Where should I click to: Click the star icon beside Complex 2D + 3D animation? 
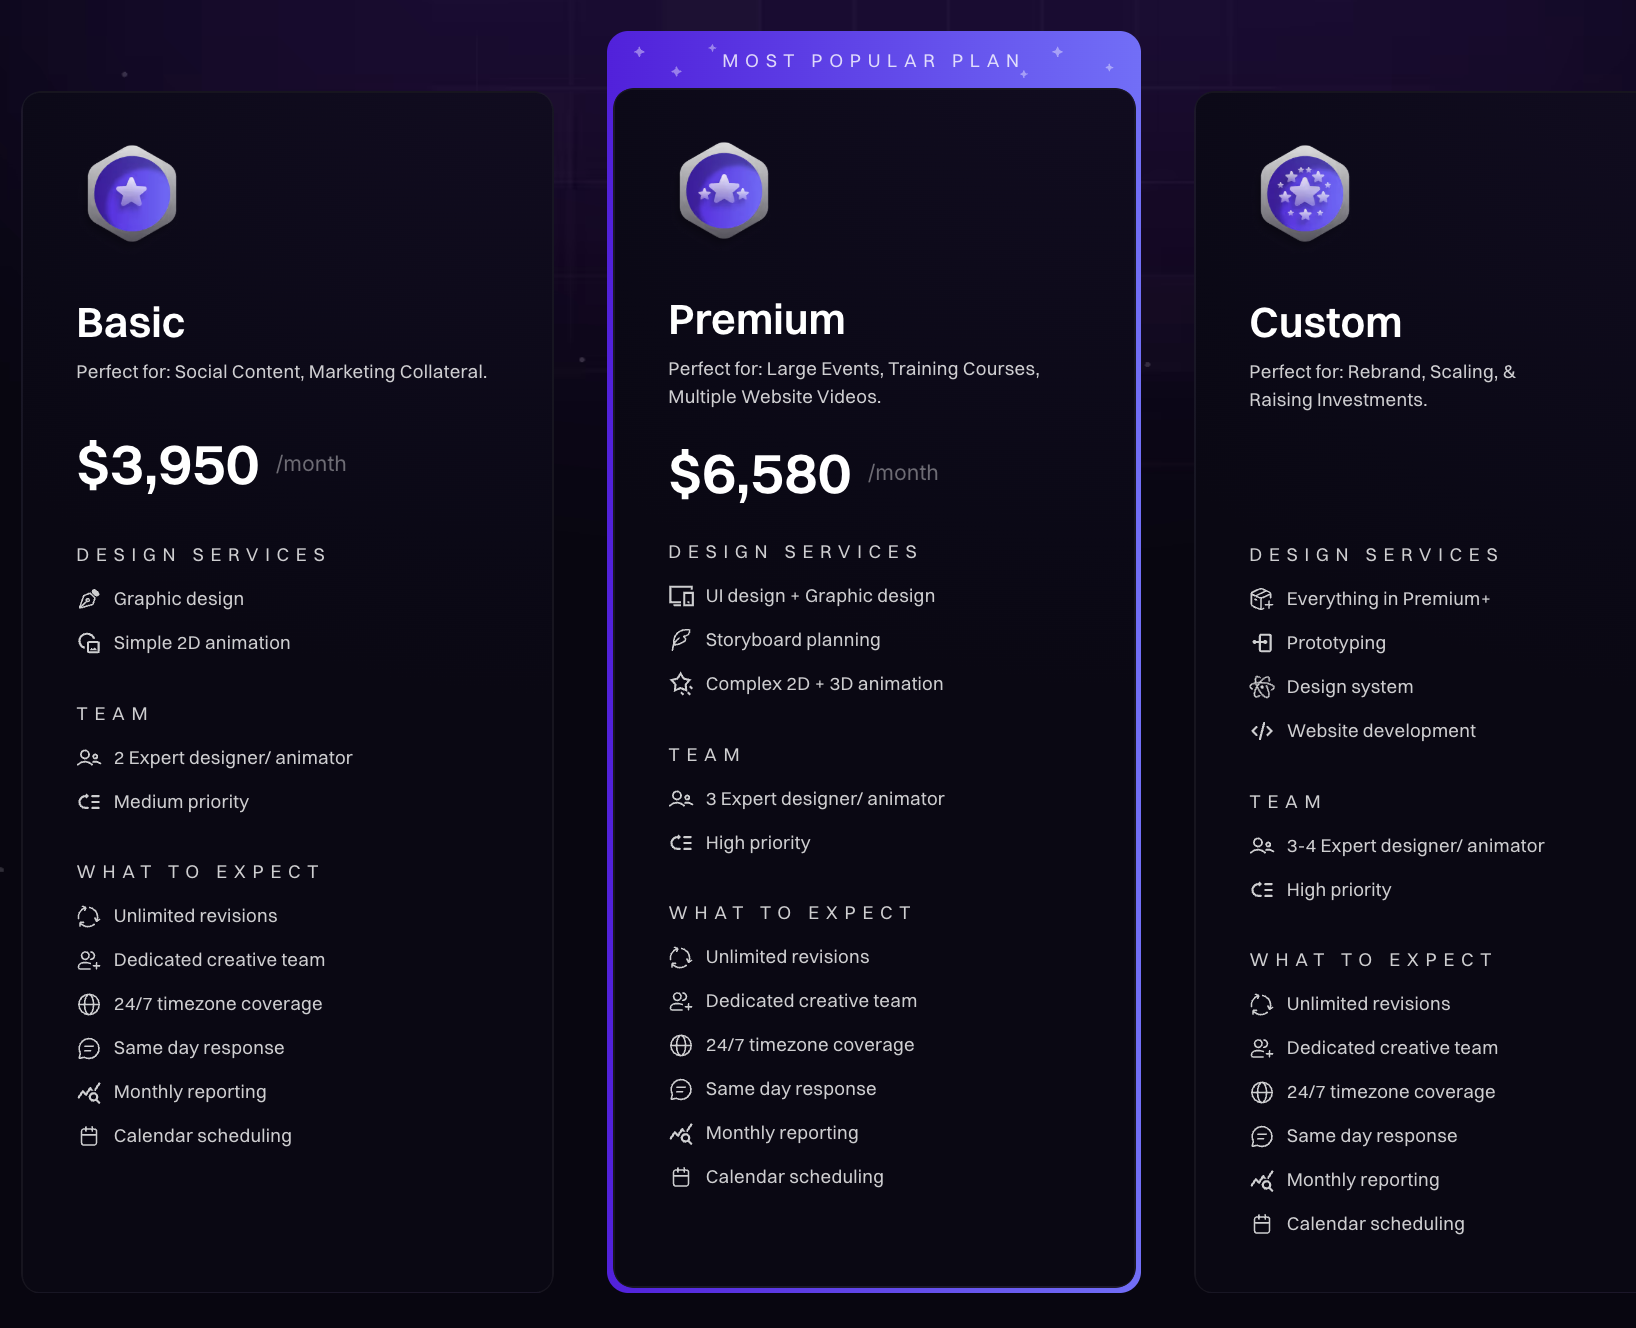(681, 684)
